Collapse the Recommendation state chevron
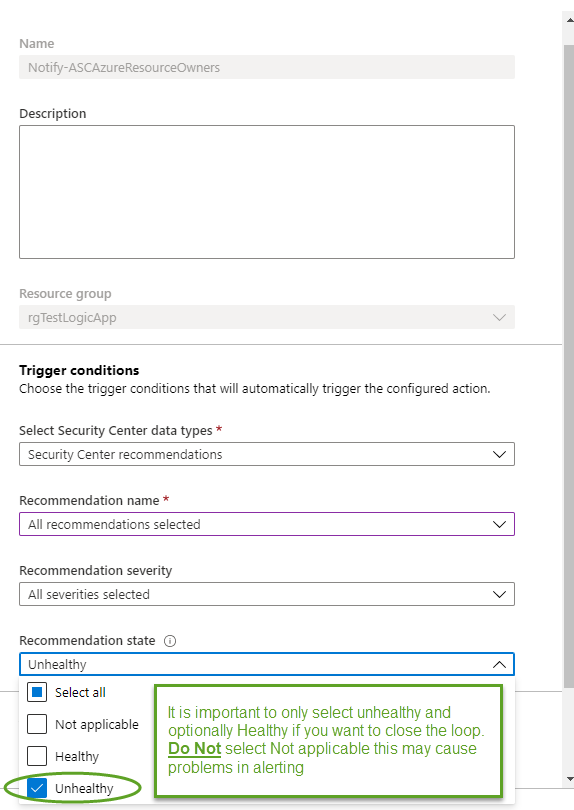 [x=499, y=664]
